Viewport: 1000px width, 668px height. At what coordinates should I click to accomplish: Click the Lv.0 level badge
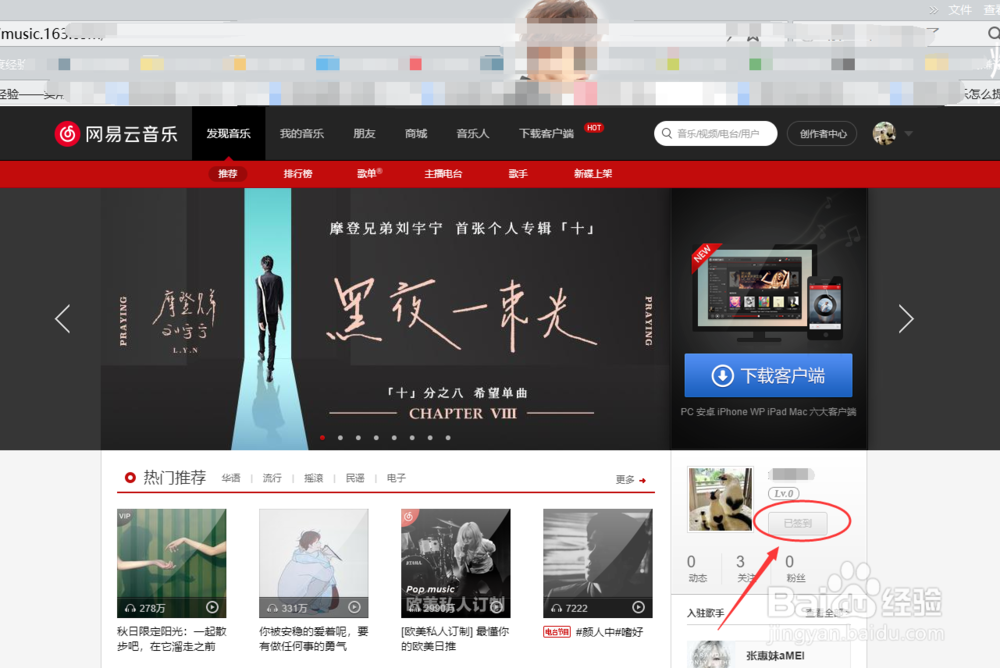coord(784,494)
